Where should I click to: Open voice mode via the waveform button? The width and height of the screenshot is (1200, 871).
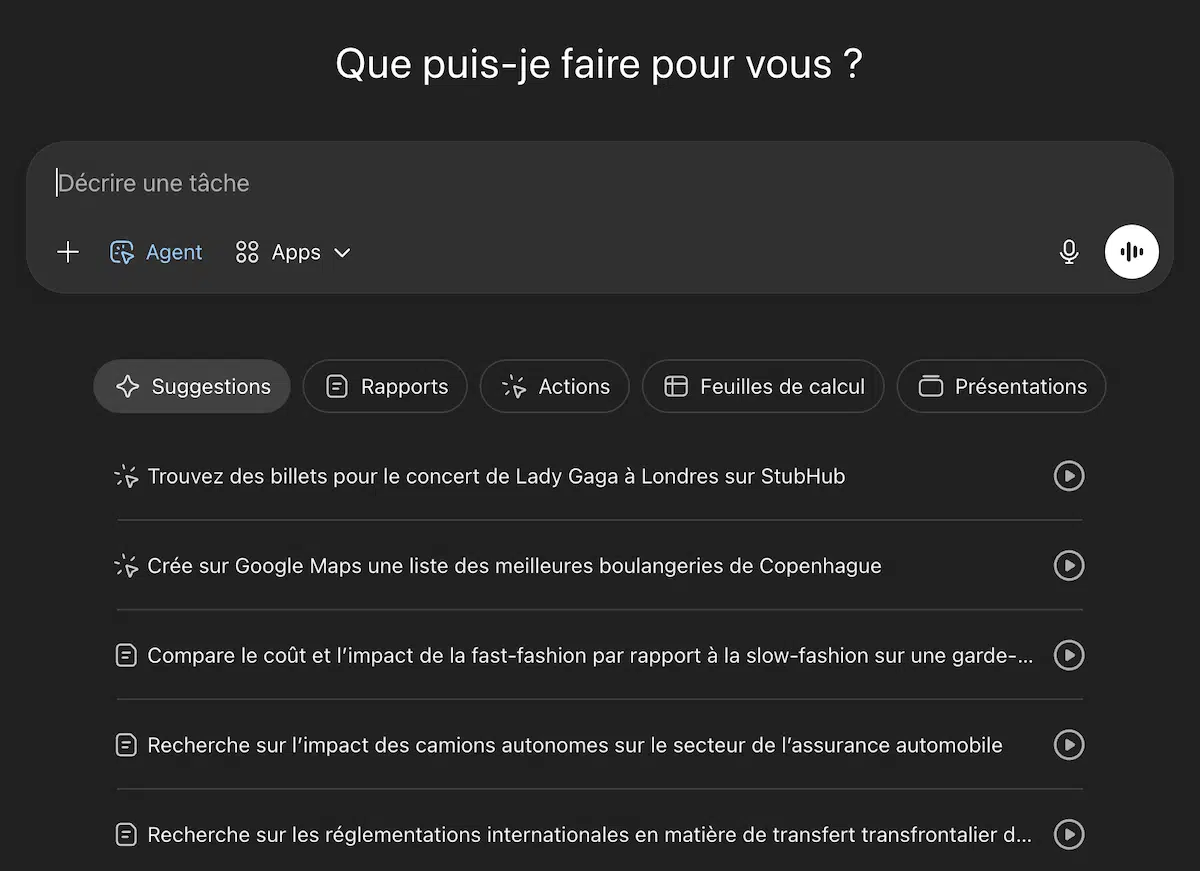point(1131,252)
